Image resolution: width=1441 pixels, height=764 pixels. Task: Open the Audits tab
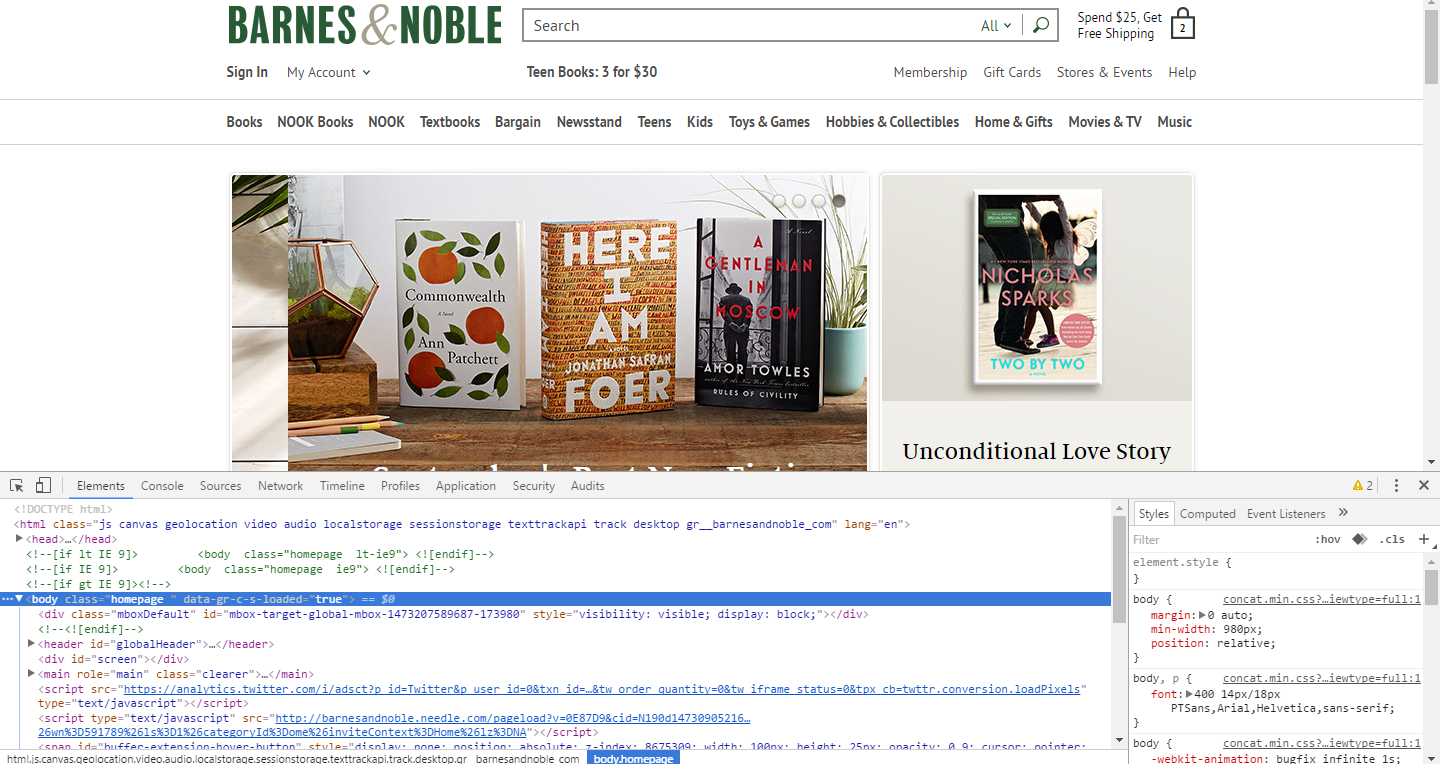click(587, 485)
